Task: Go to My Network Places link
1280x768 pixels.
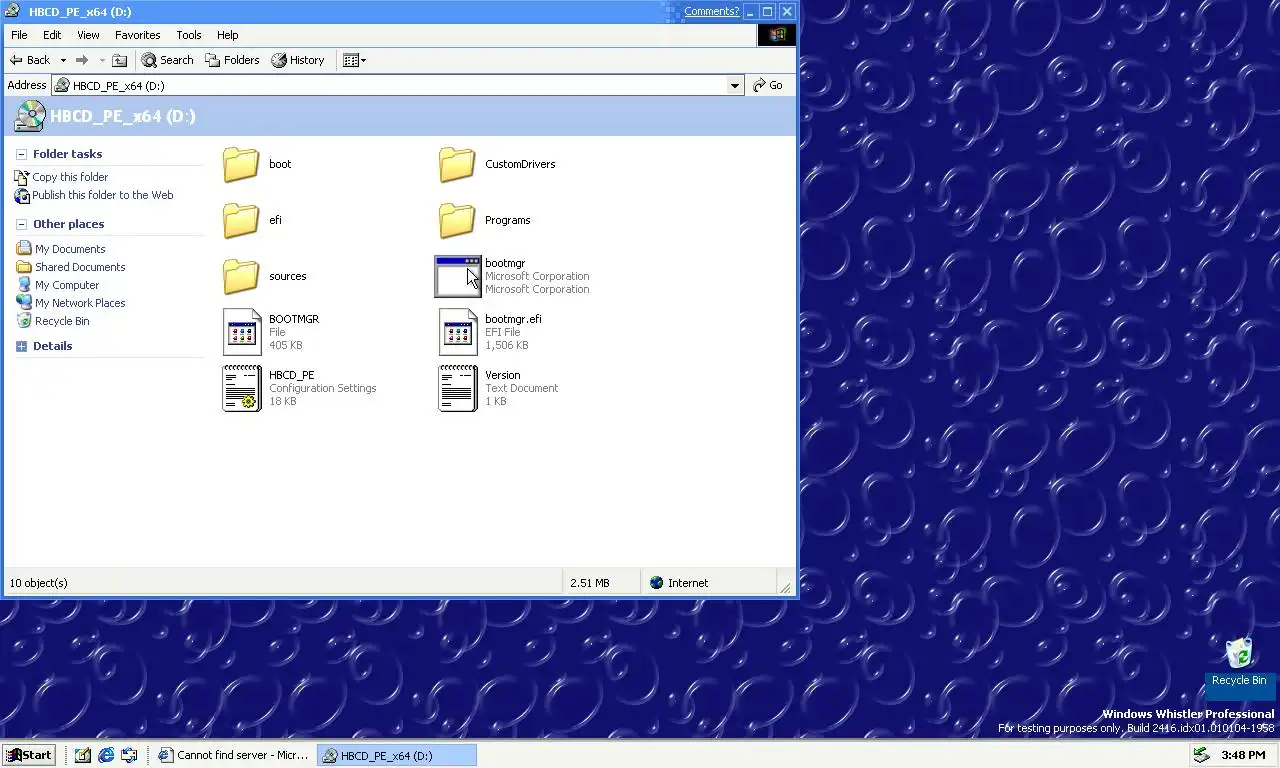Action: point(80,303)
